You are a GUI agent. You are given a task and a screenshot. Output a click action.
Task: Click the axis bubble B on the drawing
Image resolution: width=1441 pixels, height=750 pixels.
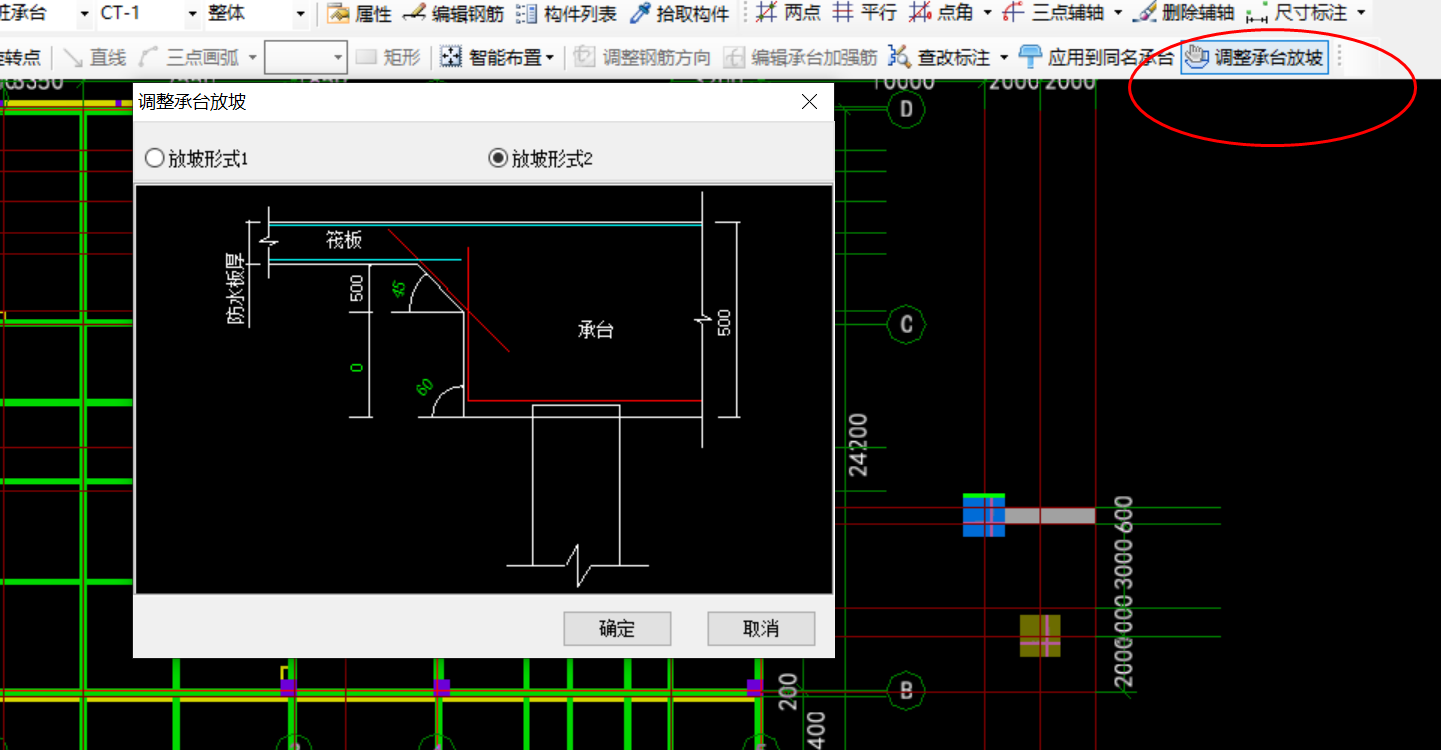pos(906,689)
